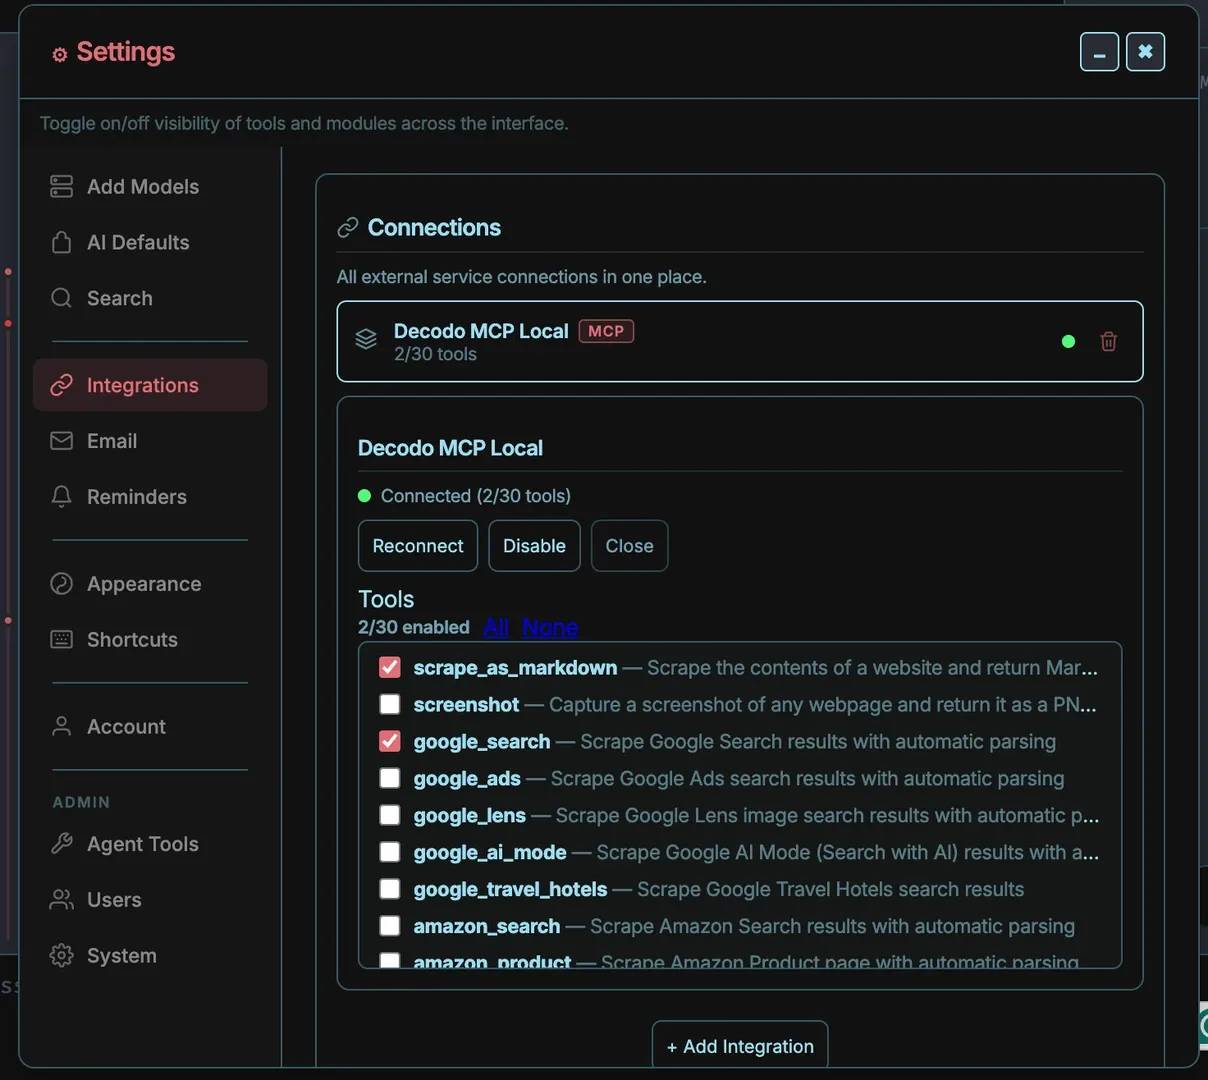Click the Users people icon
The height and width of the screenshot is (1080, 1208).
tap(62, 900)
